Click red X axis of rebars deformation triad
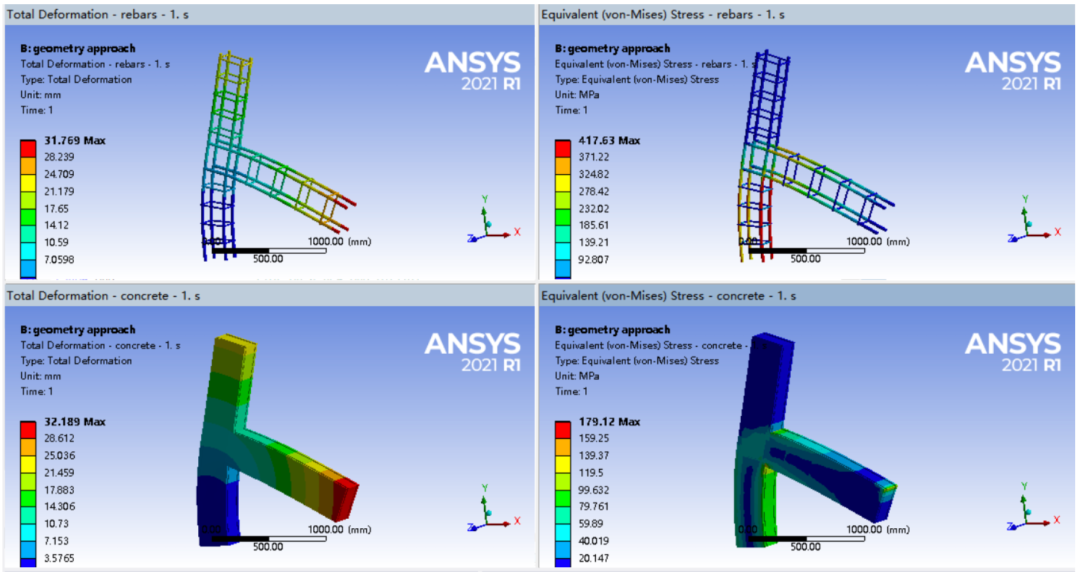The width and height of the screenshot is (1080, 578). 501,234
